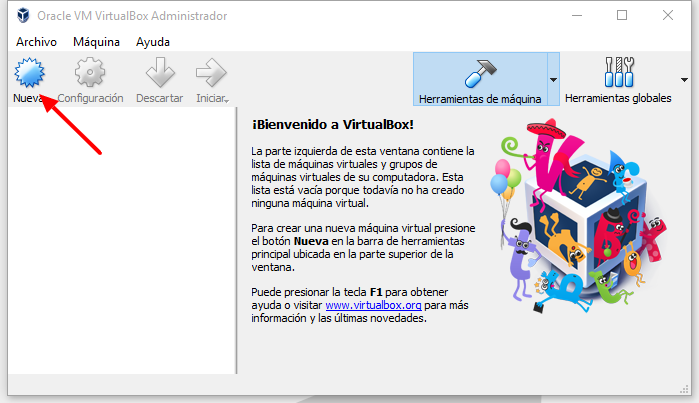This screenshot has width=699, height=403.
Task: Open the Archivo menu
Action: 37,42
